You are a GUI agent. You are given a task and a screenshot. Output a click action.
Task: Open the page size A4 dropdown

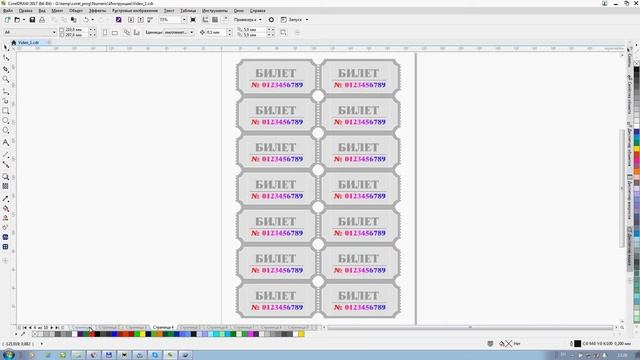tap(53, 32)
